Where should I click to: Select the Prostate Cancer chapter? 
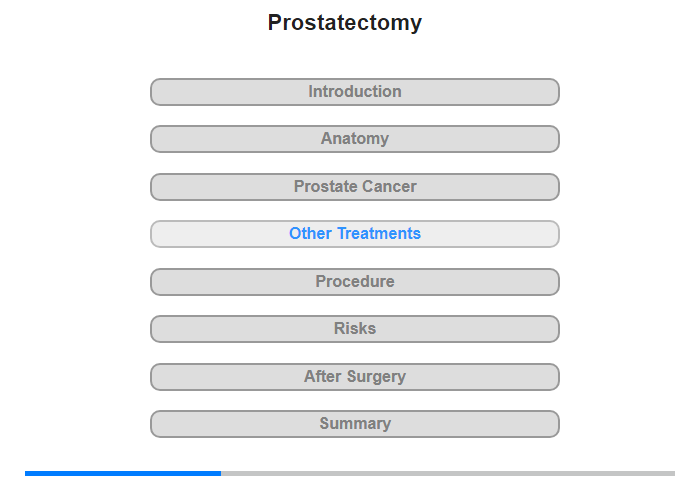click(x=354, y=187)
